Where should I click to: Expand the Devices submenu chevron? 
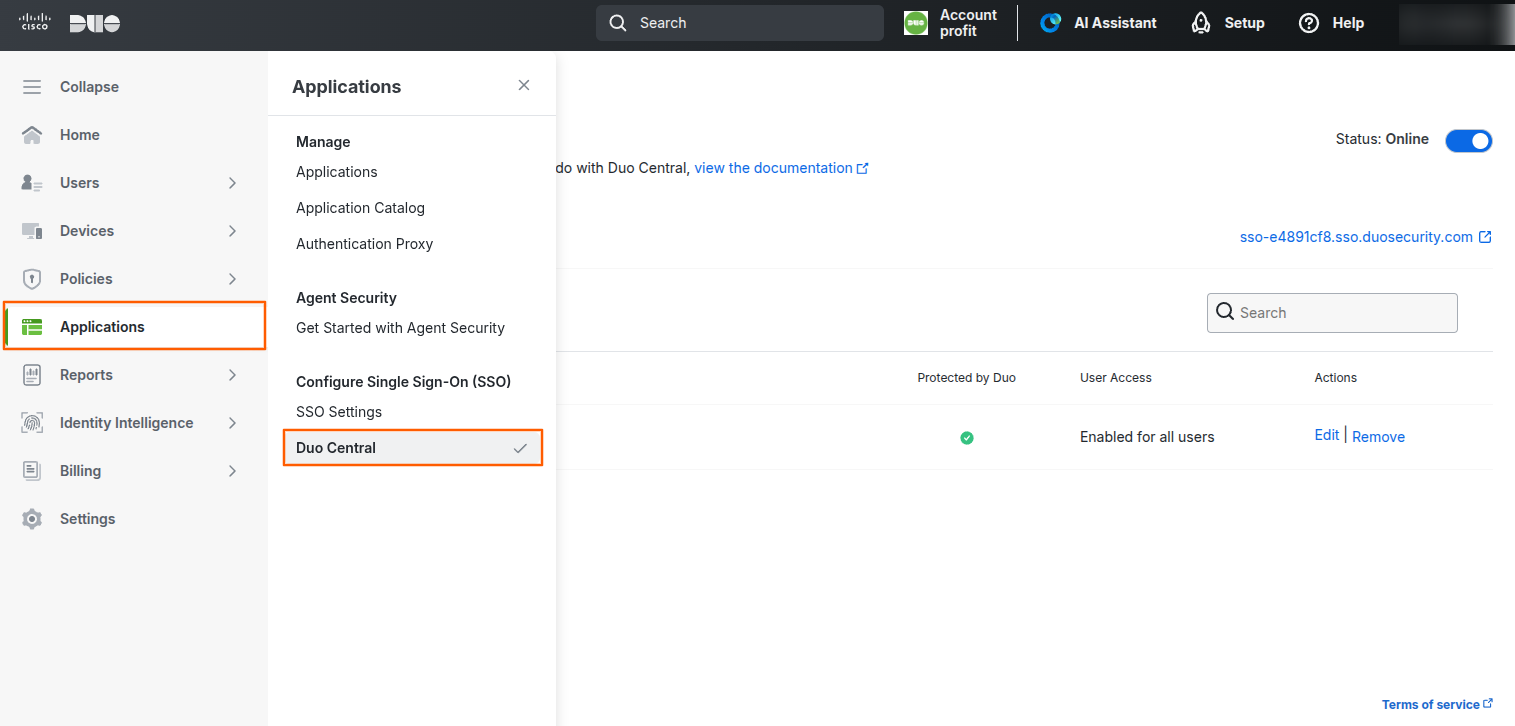pyautogui.click(x=232, y=231)
